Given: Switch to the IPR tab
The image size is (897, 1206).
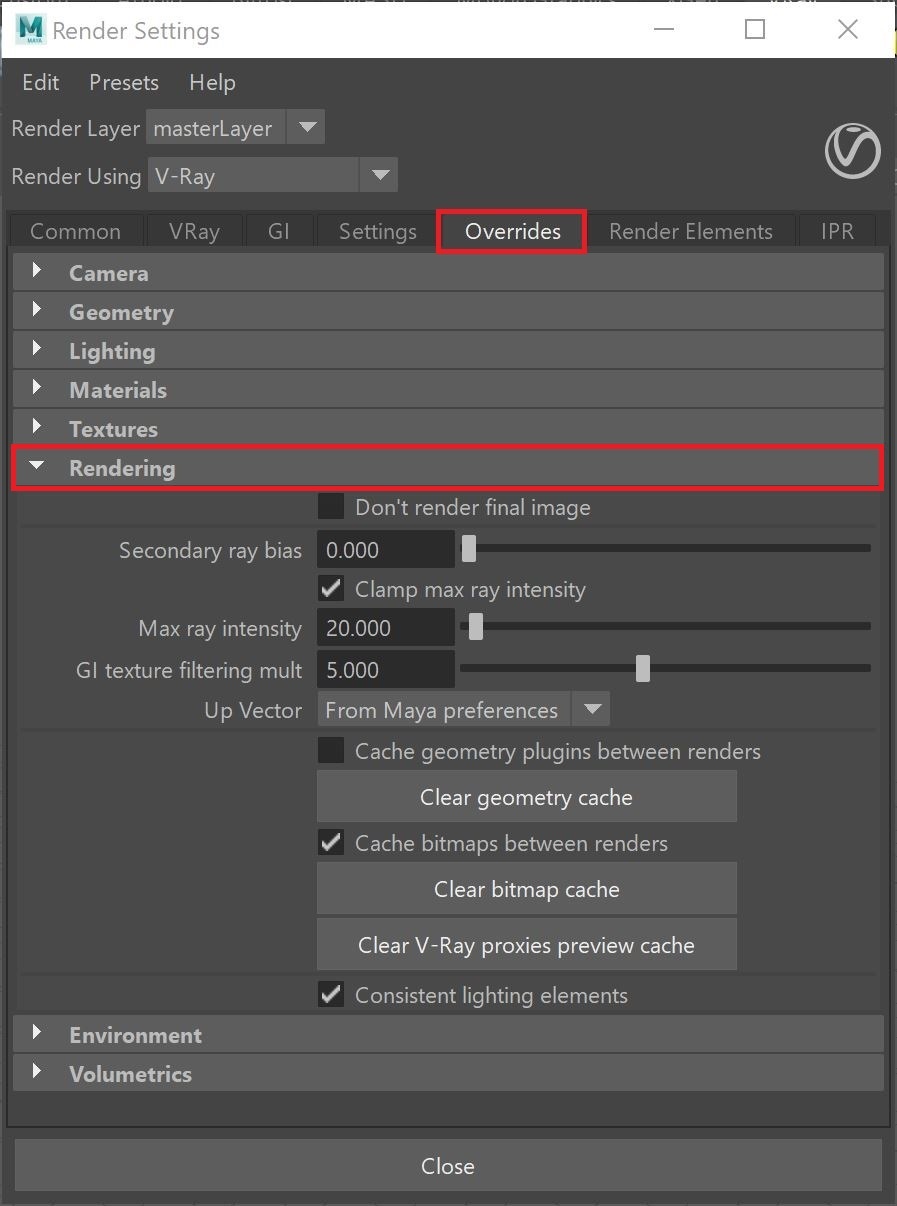Looking at the screenshot, I should pyautogui.click(x=837, y=231).
